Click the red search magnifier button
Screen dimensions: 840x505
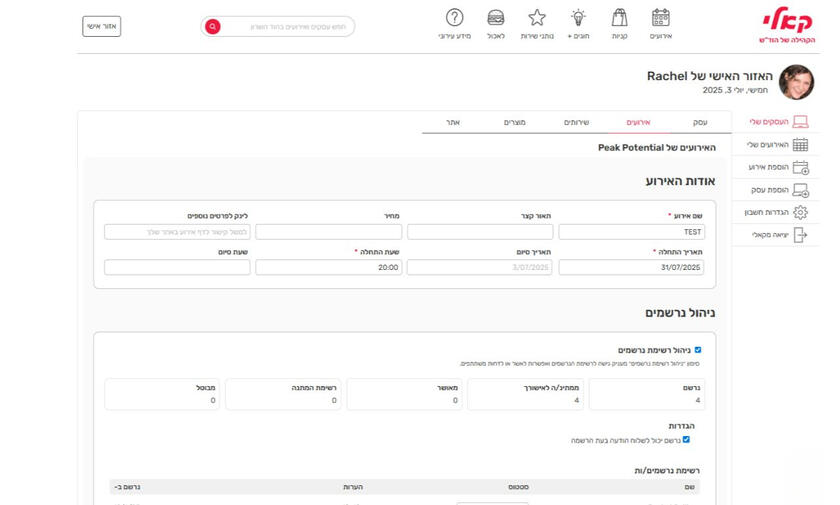tap(212, 27)
